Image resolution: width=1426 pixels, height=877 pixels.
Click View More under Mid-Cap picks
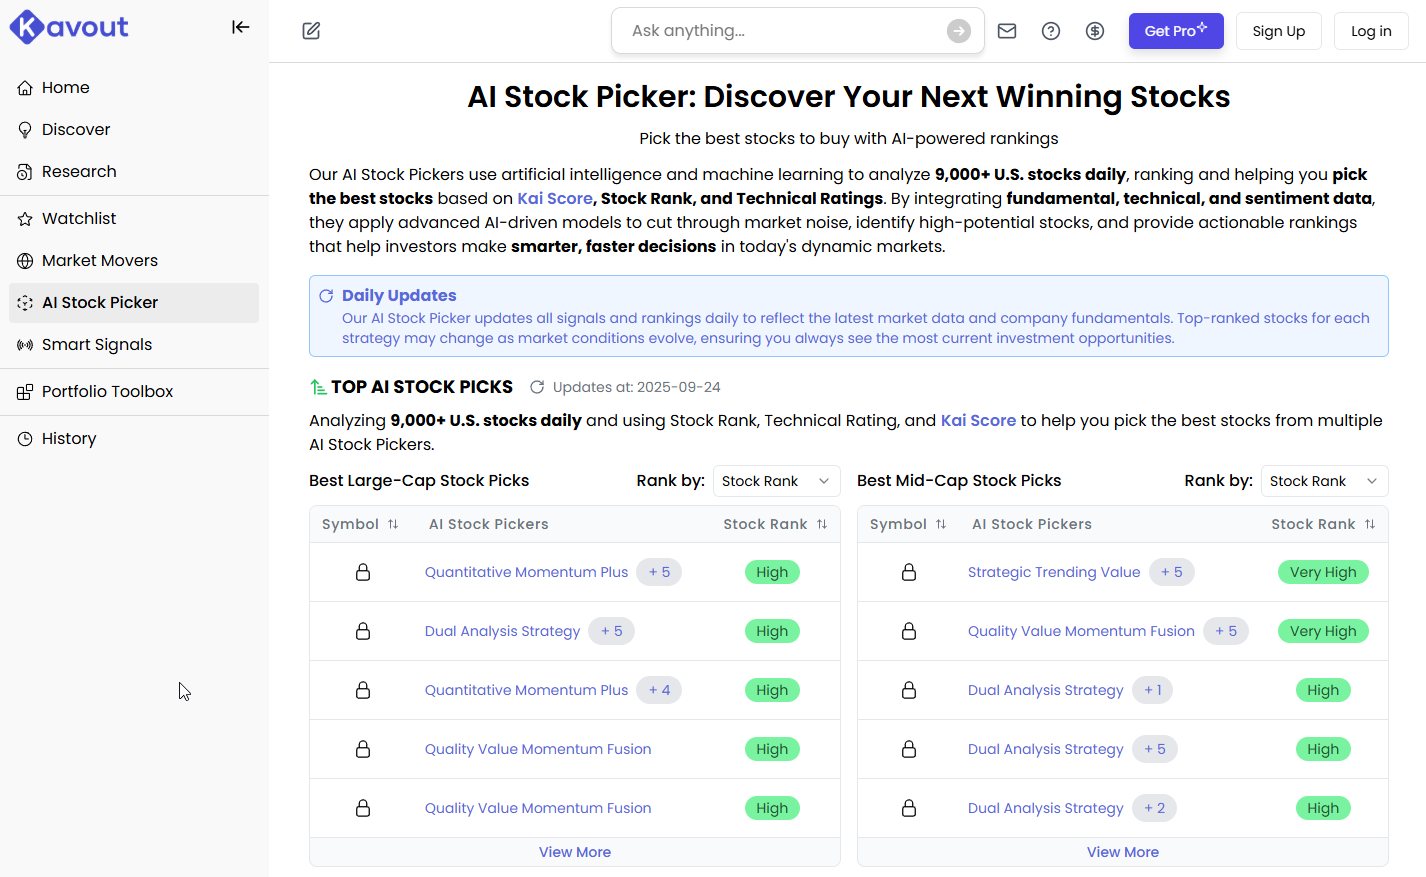coord(1122,852)
